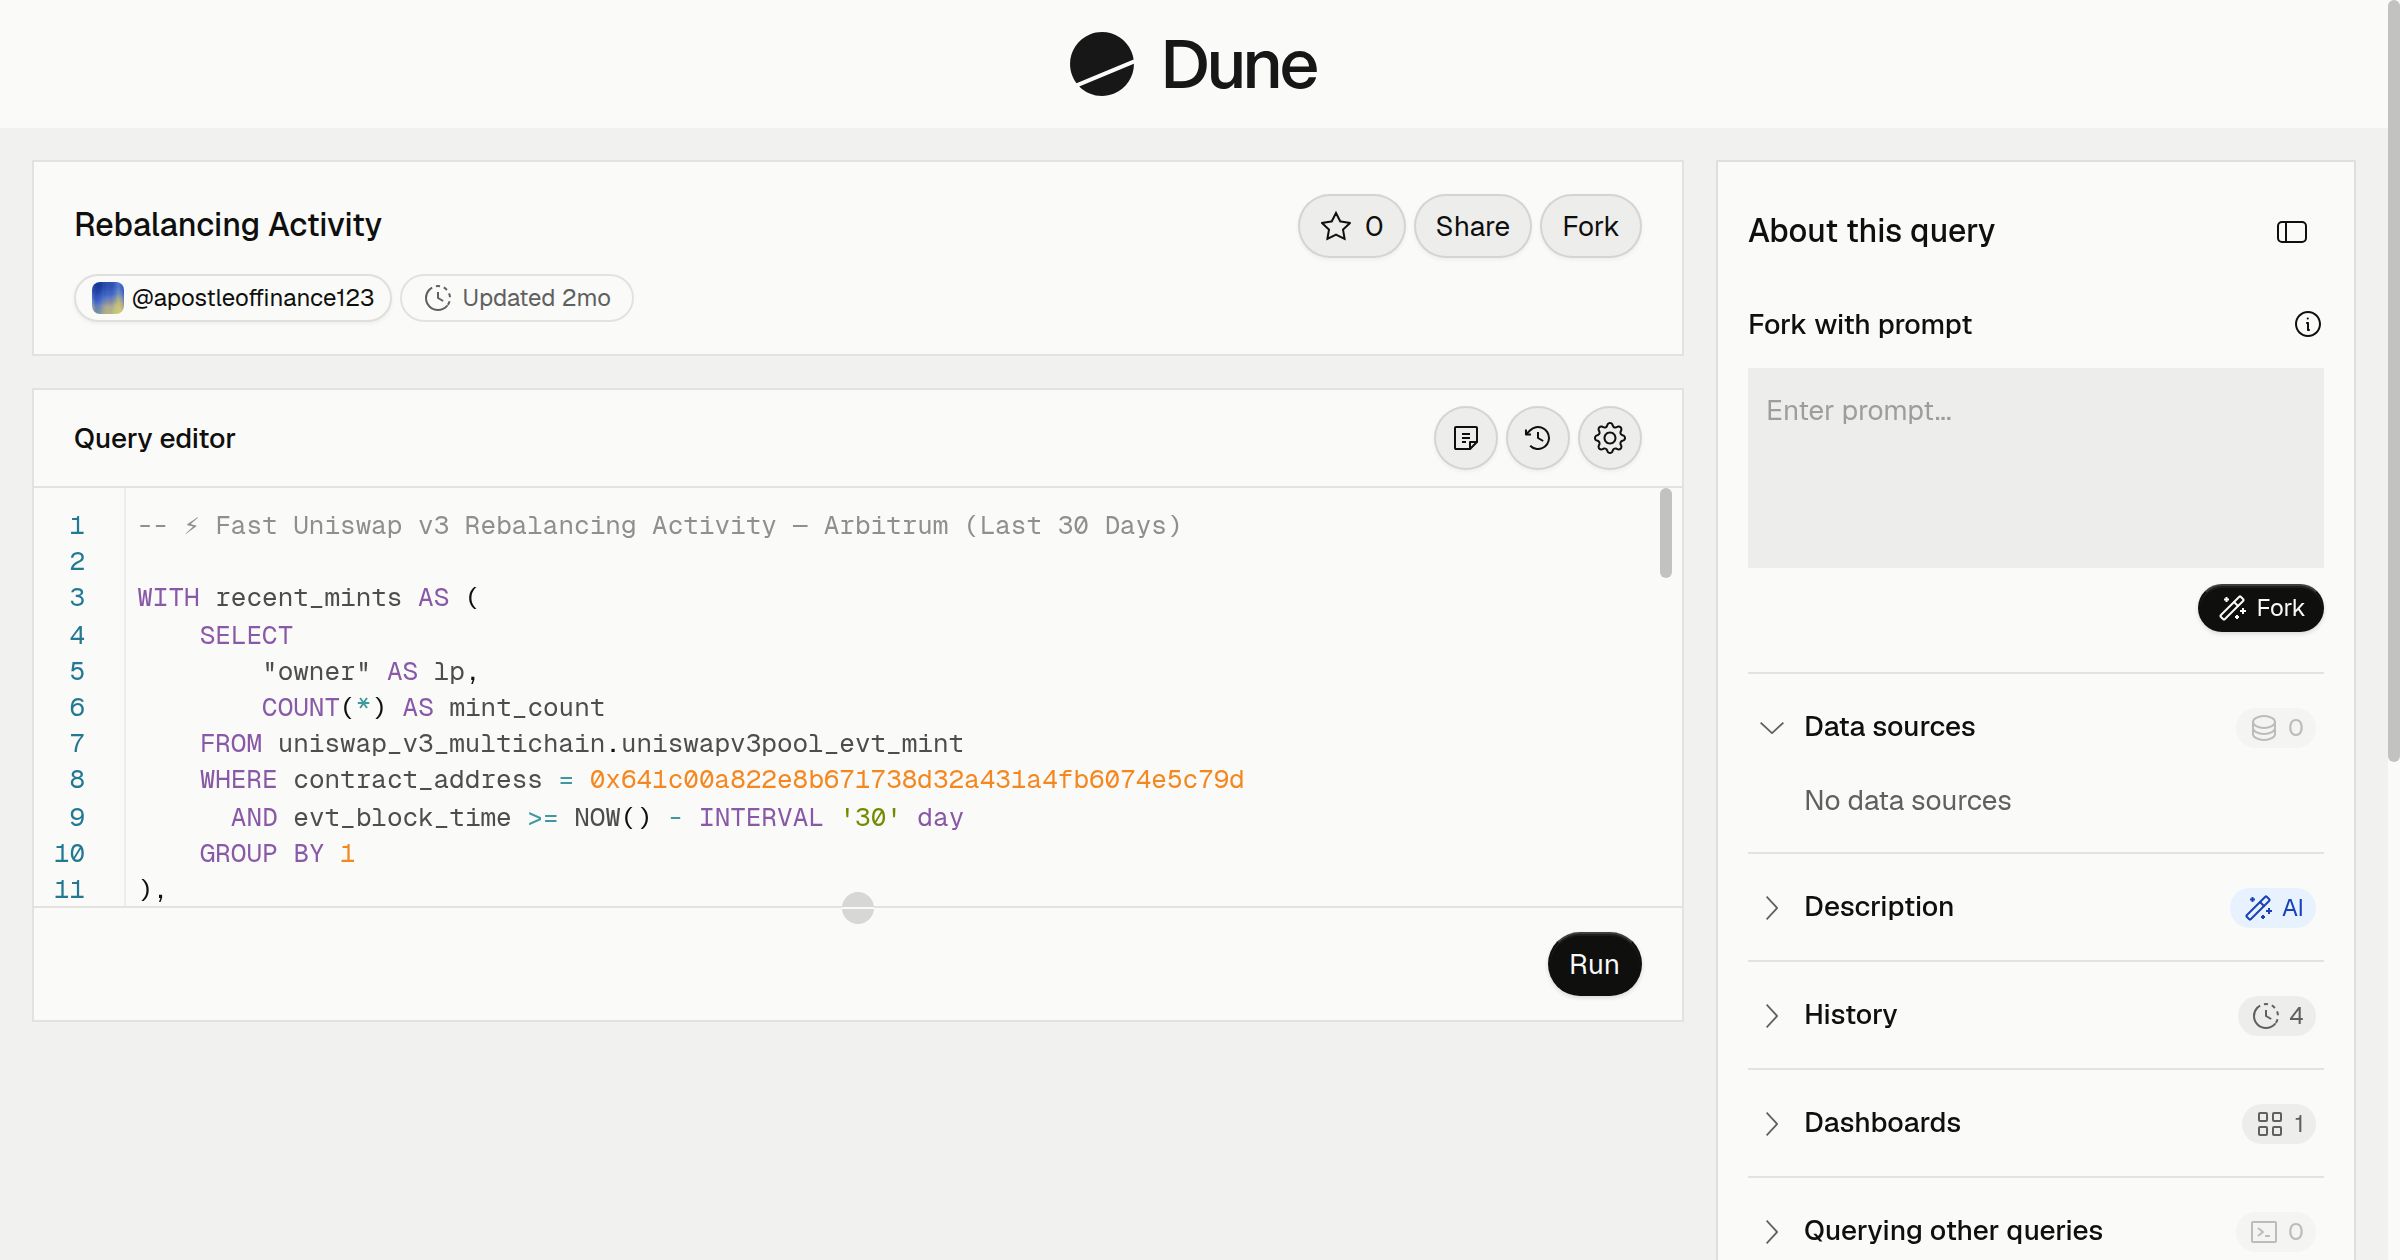The image size is (2400, 1260).
Task: Click the comment on code line 1
Action: click(x=659, y=526)
